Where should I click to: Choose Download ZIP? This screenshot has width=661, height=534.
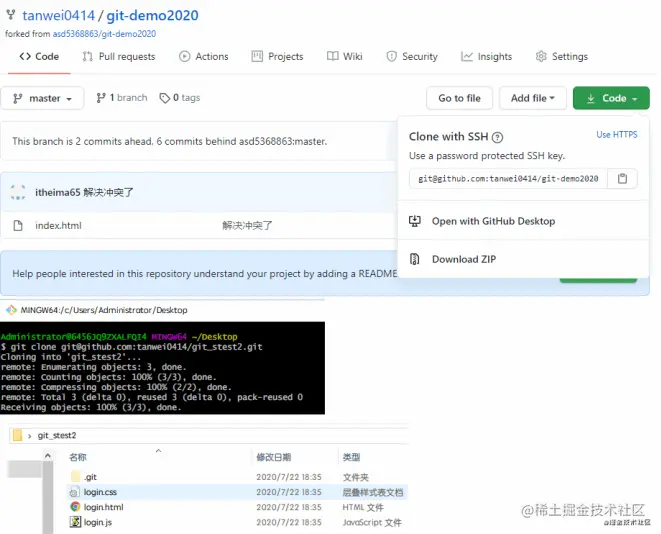tap(464, 259)
